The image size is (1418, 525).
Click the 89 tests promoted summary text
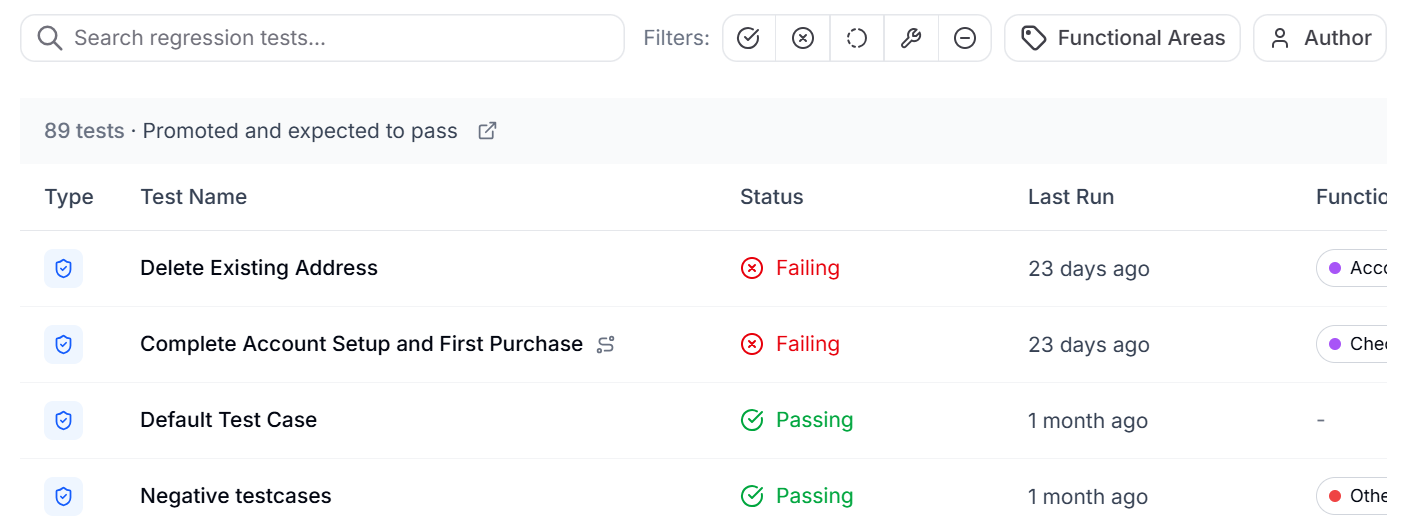251,131
